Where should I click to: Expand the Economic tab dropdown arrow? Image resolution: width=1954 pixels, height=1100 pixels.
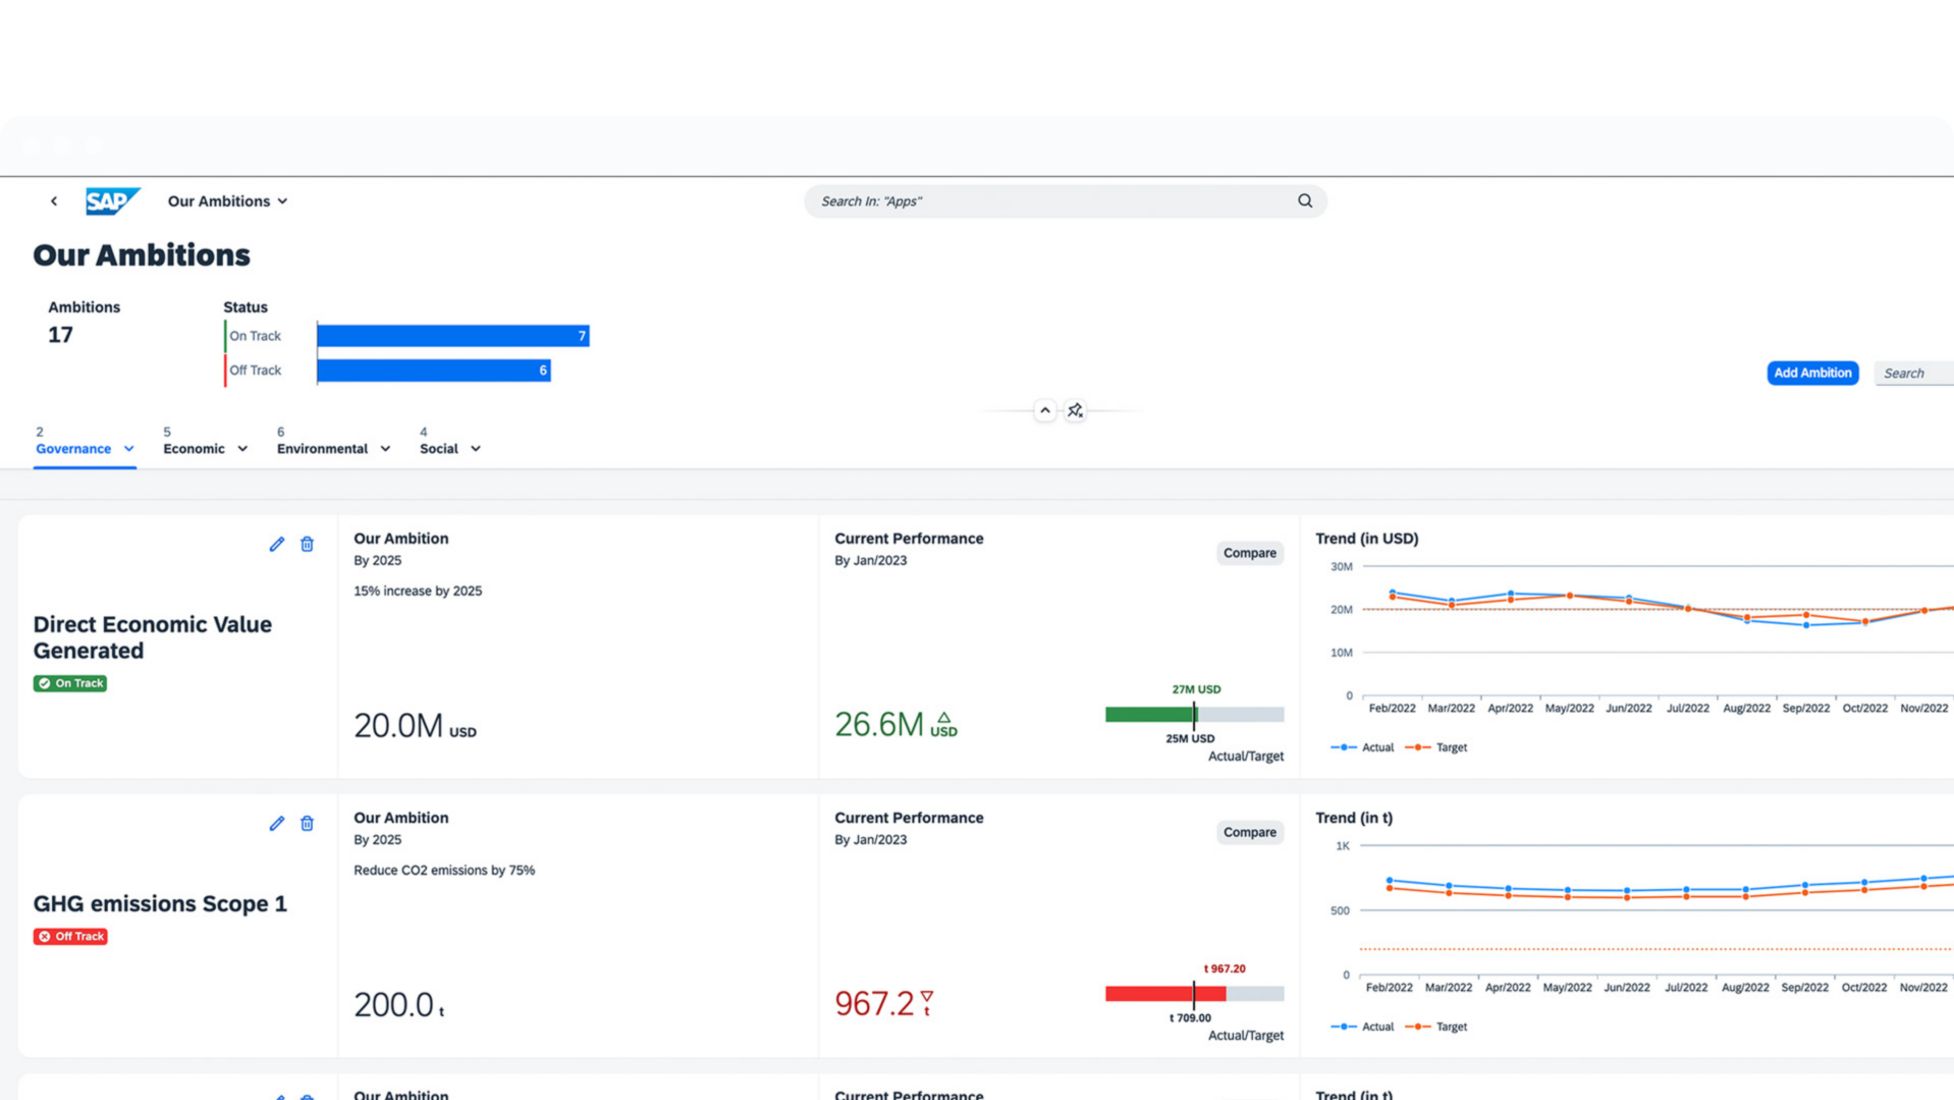point(242,449)
